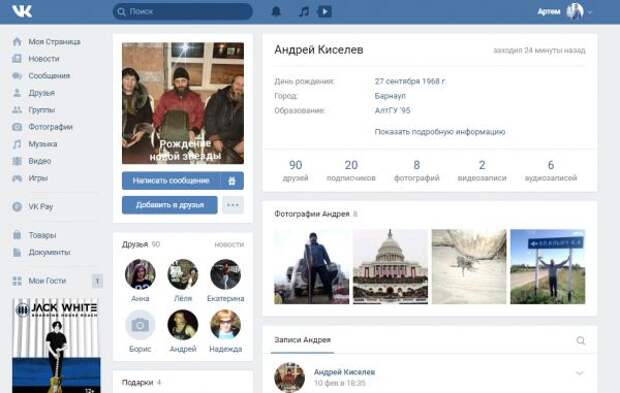Click the home icon beside Моя Страница

(x=17, y=42)
